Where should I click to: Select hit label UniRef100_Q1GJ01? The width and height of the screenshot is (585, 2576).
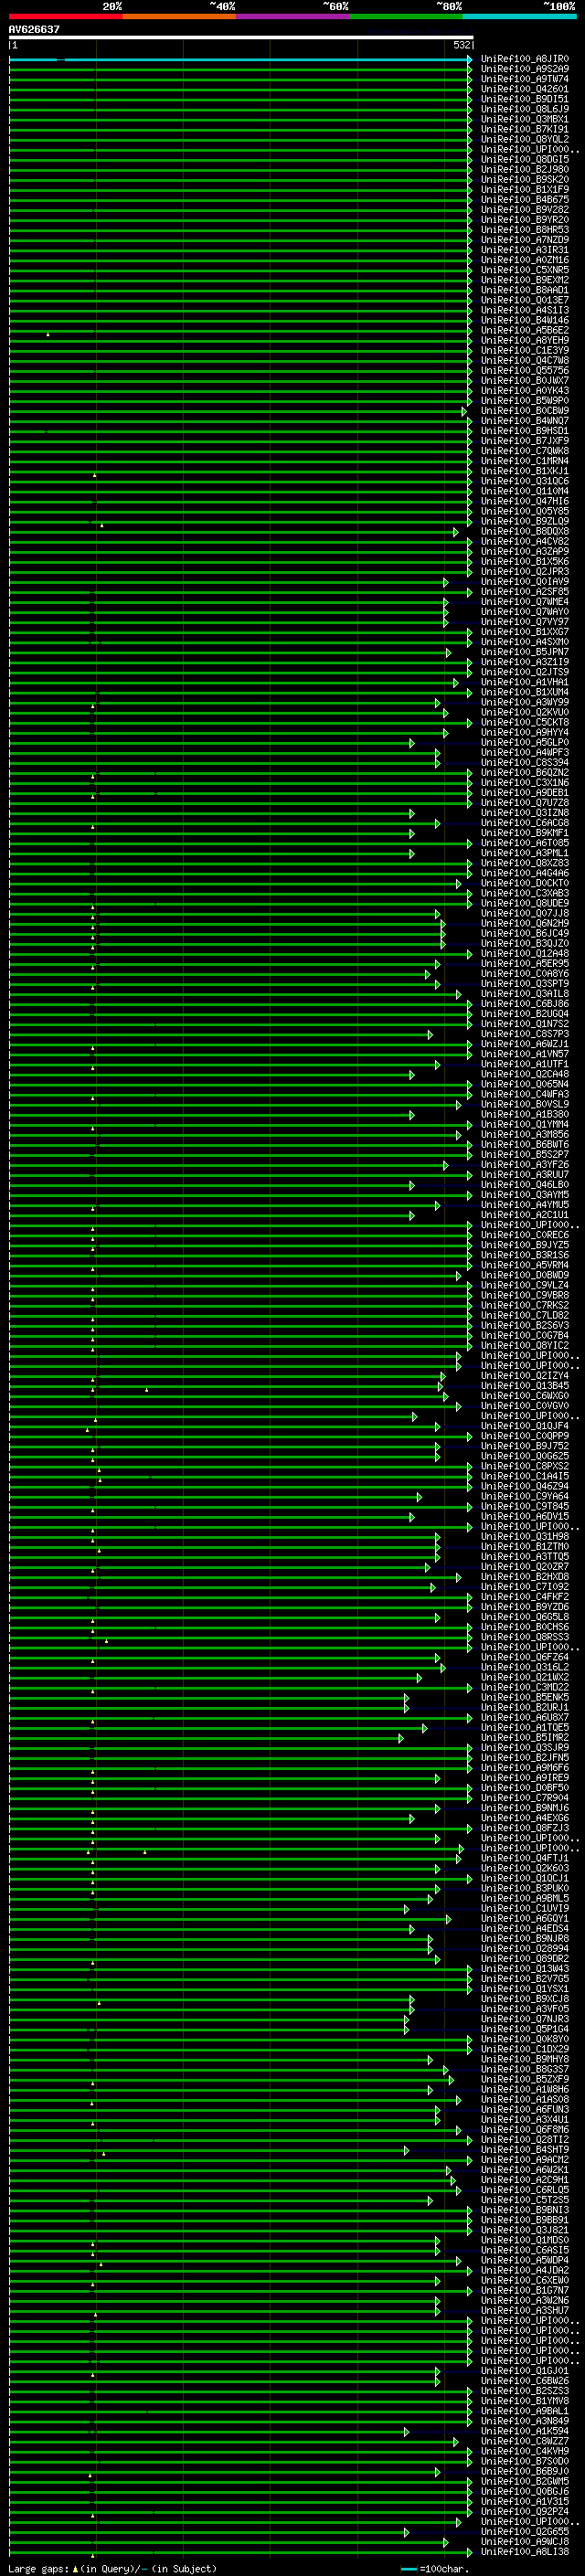525,2371
